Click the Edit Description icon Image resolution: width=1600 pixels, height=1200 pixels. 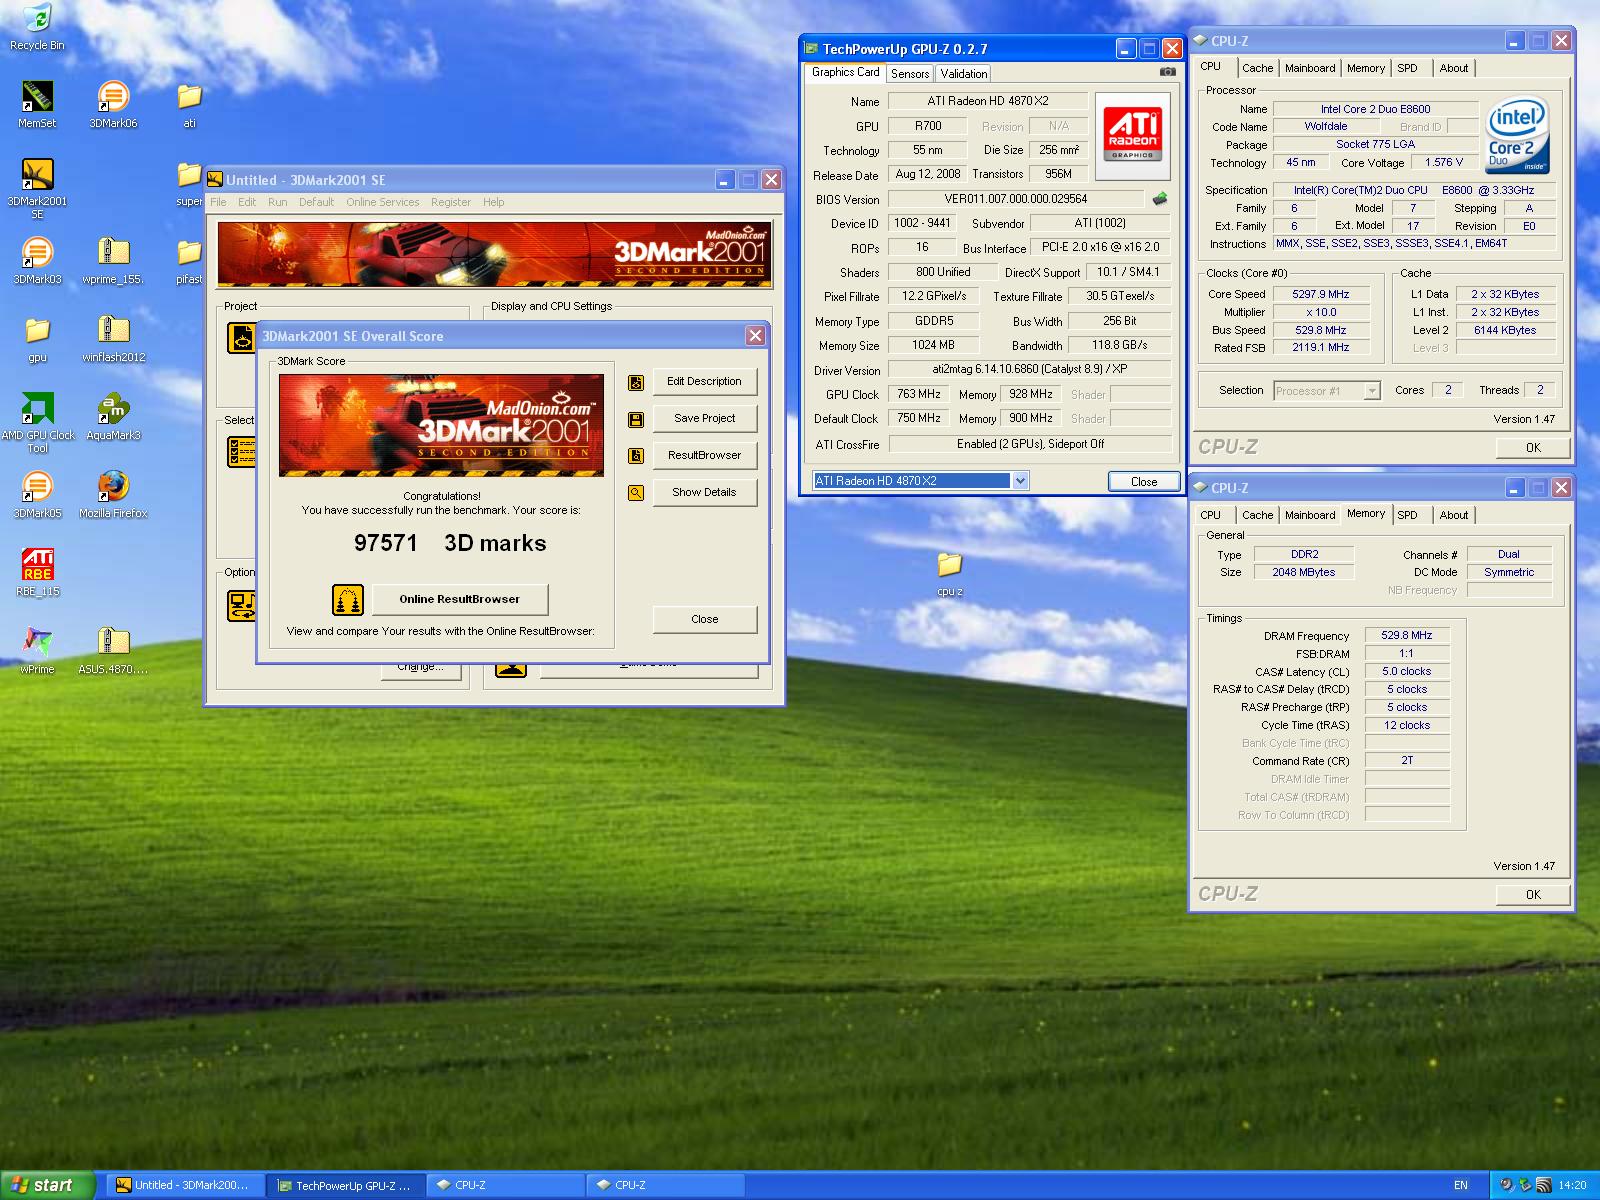click(636, 382)
